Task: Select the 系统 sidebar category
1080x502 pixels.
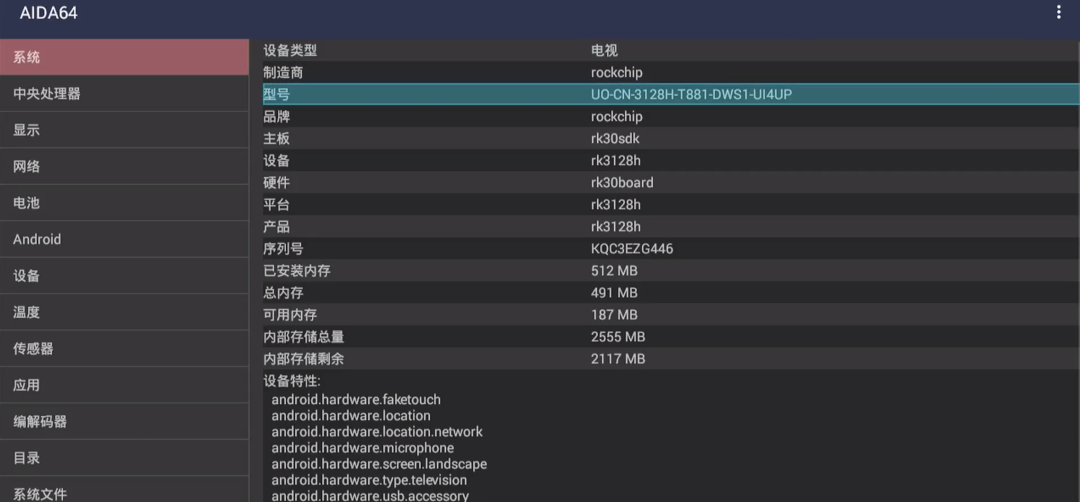Action: point(124,57)
